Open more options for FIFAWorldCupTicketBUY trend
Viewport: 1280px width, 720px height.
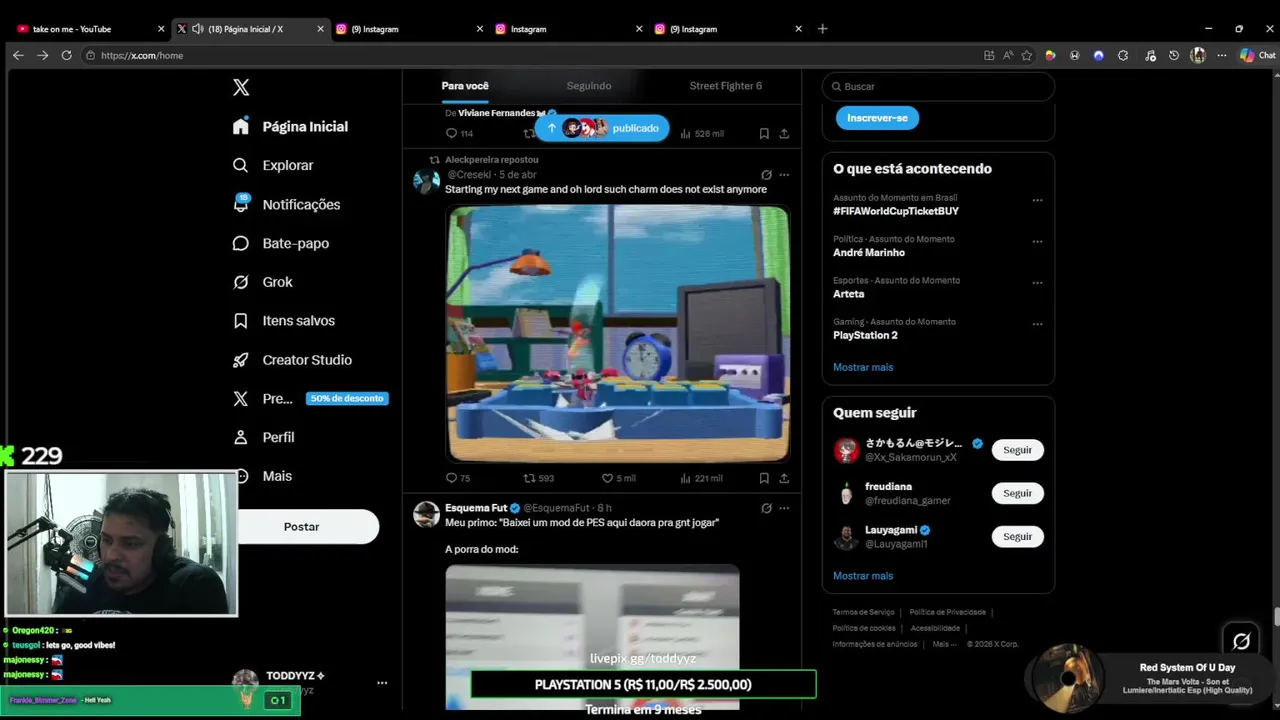(1037, 200)
